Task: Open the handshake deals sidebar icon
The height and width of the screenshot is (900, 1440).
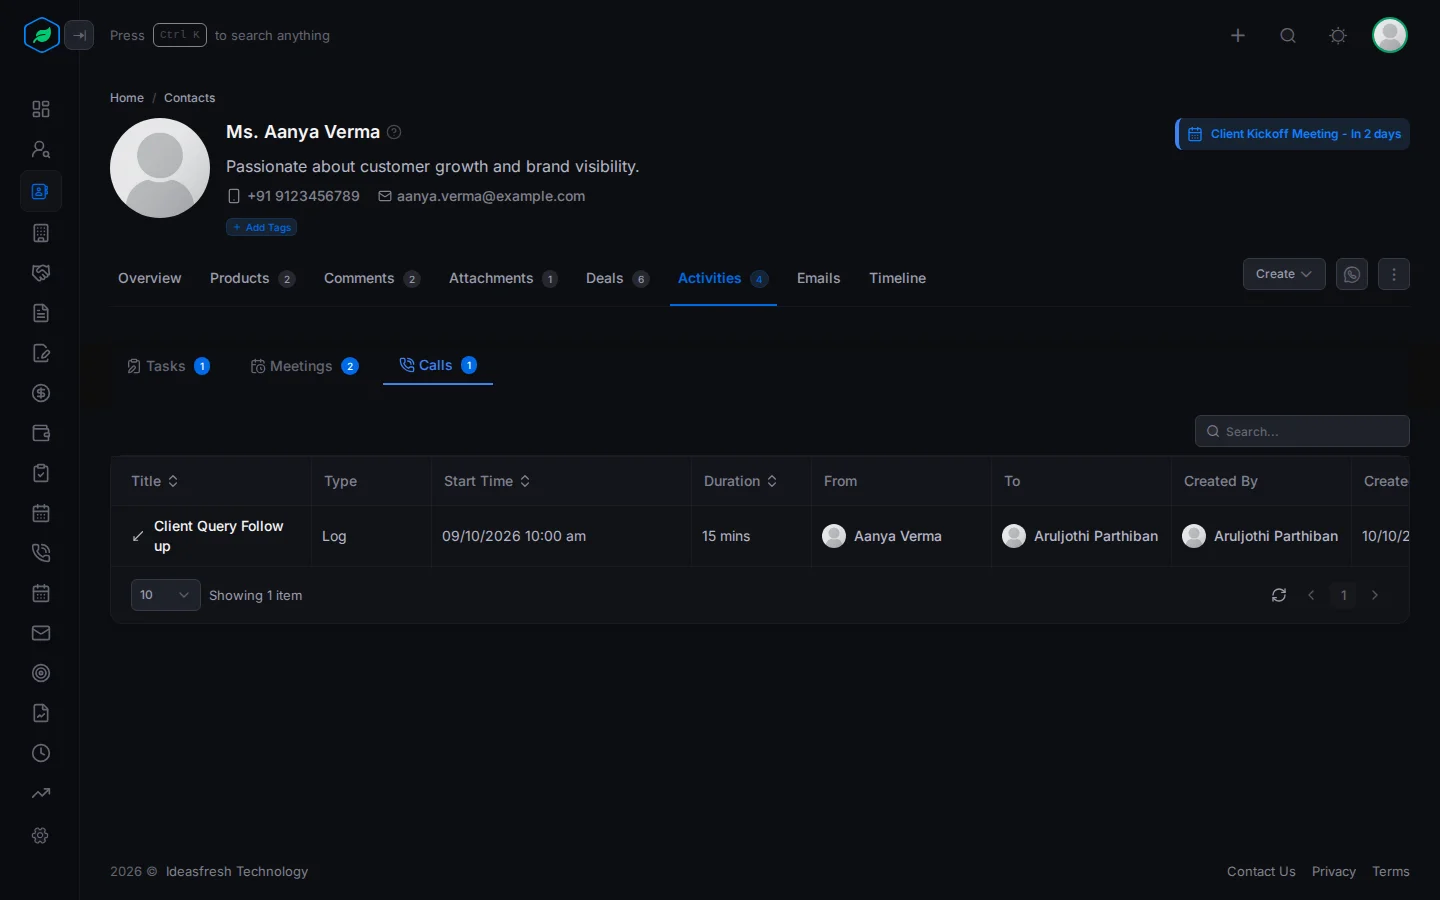Action: point(41,273)
